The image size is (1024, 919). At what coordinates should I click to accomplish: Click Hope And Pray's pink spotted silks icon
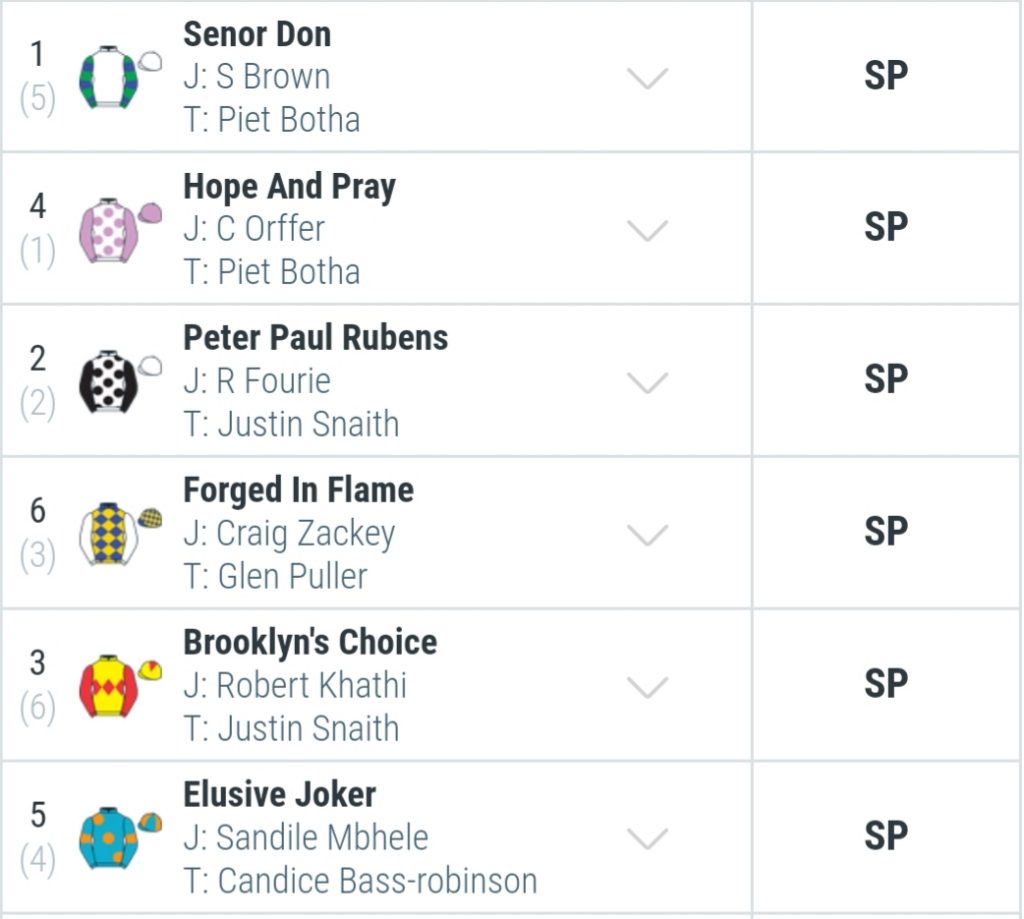120,230
